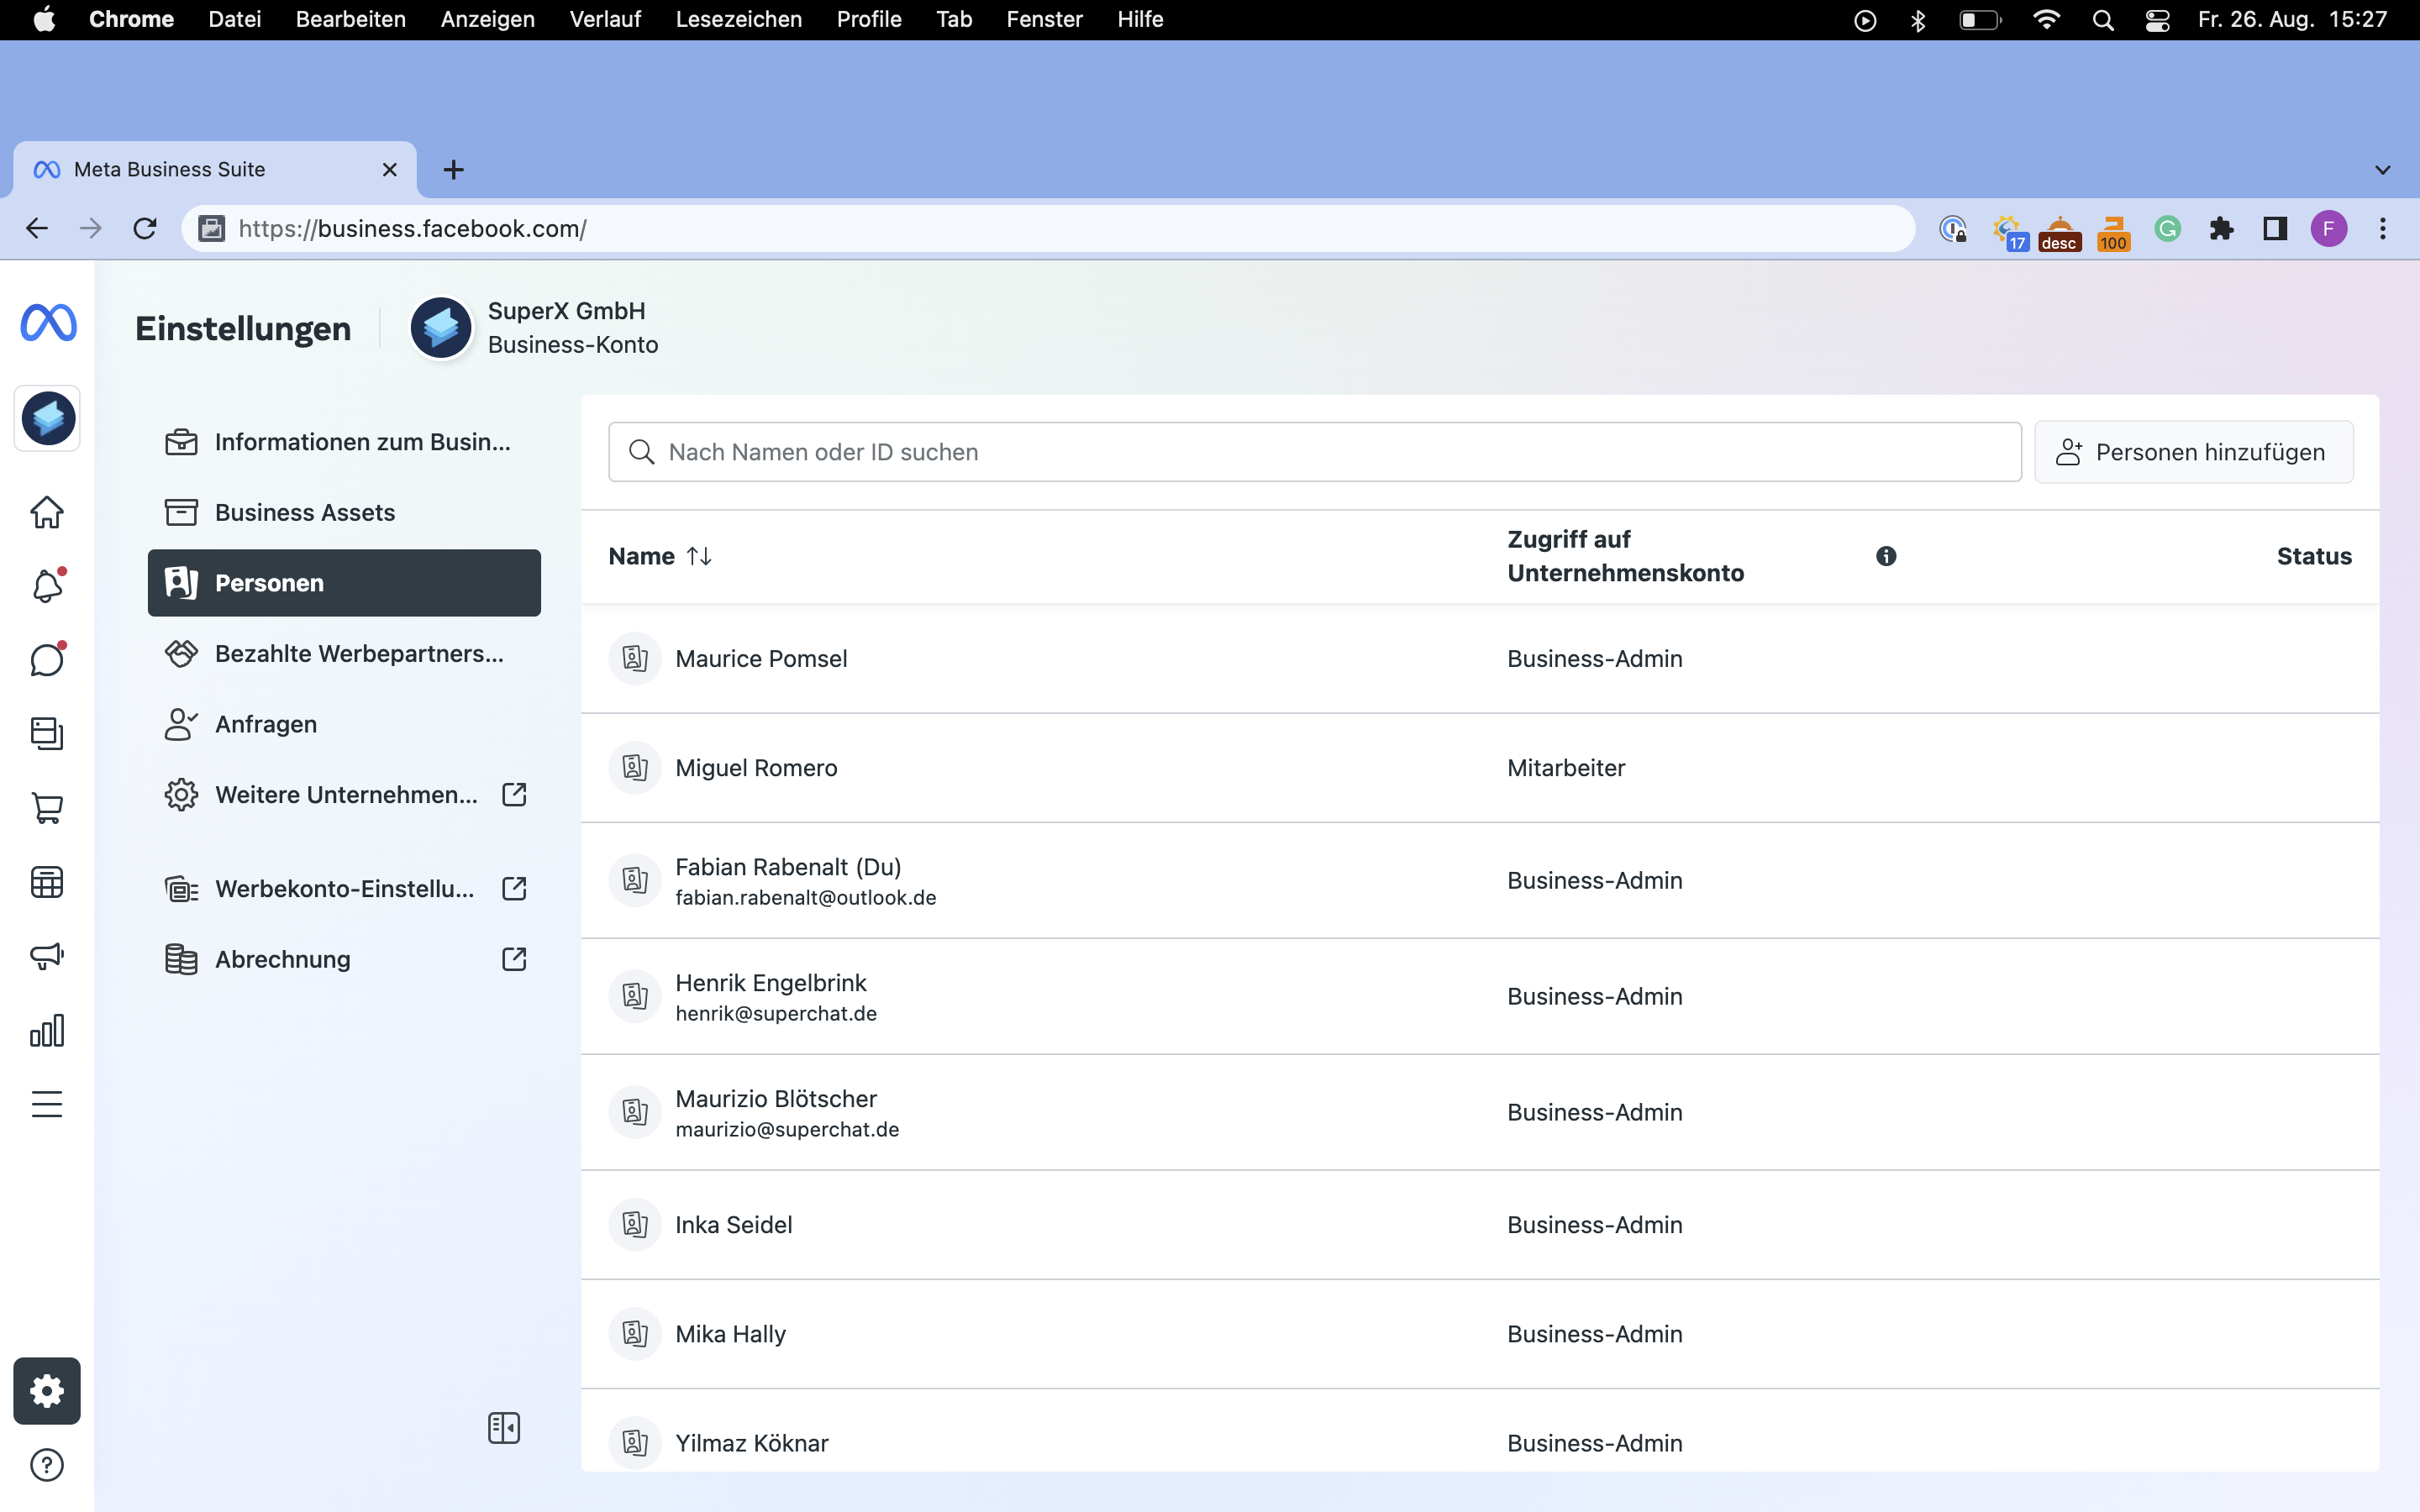Select Business Assets in settings menu
The image size is (2420, 1512).
click(305, 512)
